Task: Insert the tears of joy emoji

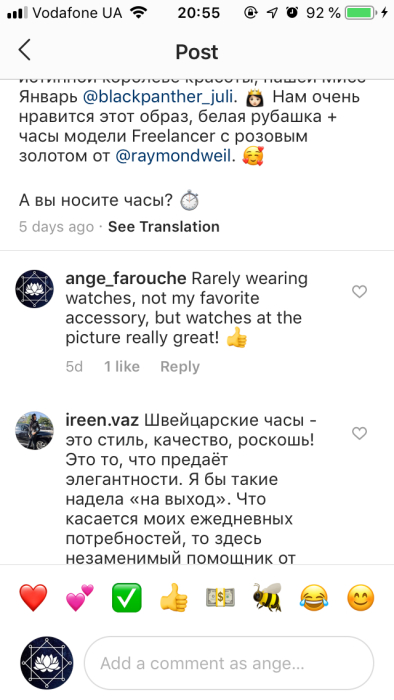Action: point(314,597)
